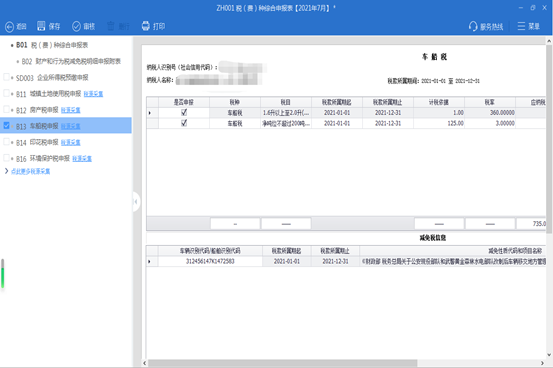This screenshot has height=368, width=553.
Task: Select the 3.00000 tax rate cell
Action: (490, 123)
